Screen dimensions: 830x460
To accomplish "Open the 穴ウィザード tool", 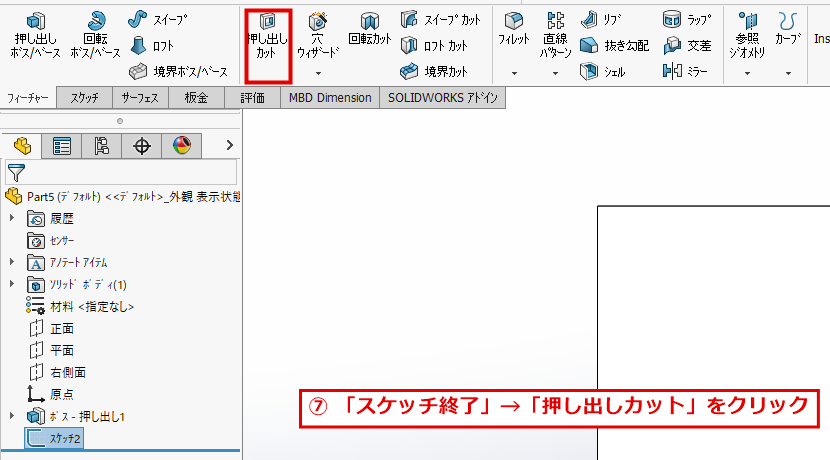I will 318,35.
